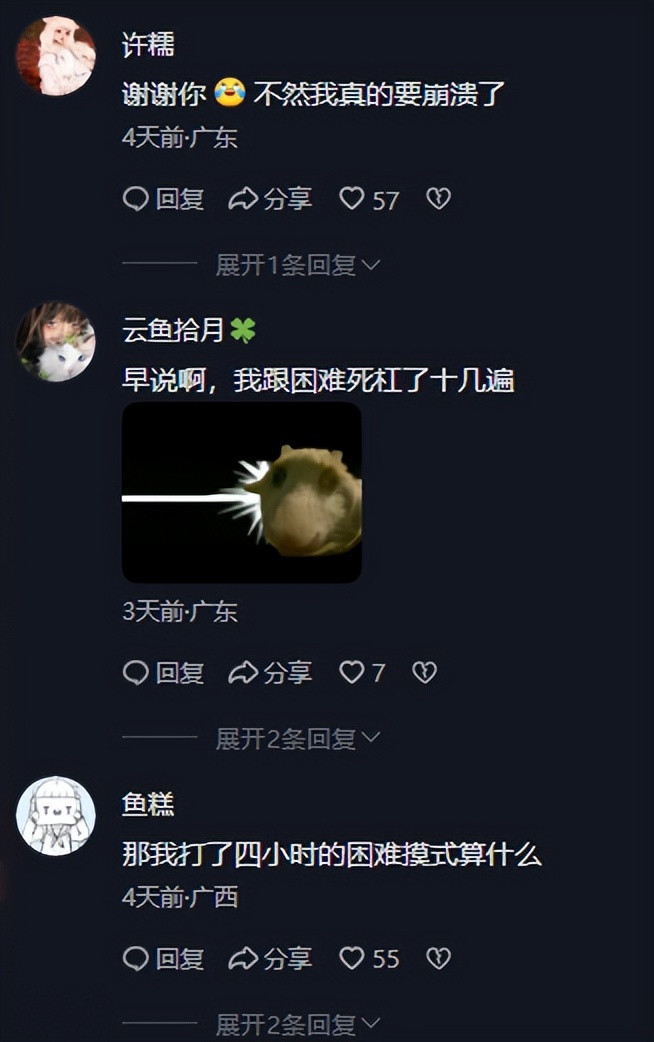The image size is (654, 1042).
Task: Open 云鱼拾月's avatar with white cat
Action: click(x=56, y=342)
